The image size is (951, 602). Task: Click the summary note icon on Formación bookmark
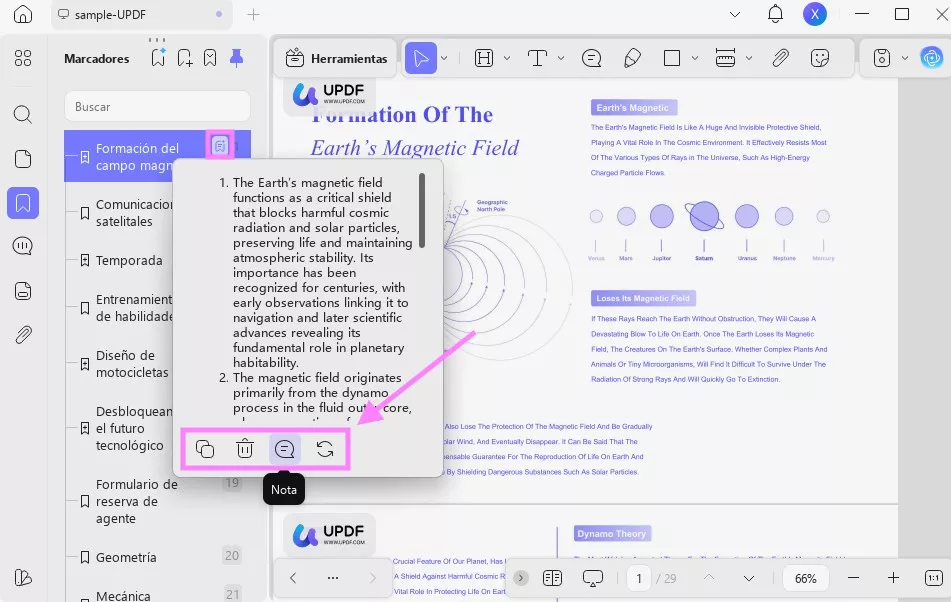tap(220, 145)
